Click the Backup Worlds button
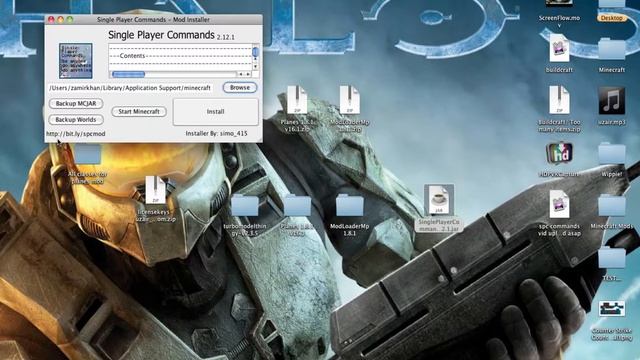Screen dimensions: 640x360 pyautogui.click(x=76, y=120)
